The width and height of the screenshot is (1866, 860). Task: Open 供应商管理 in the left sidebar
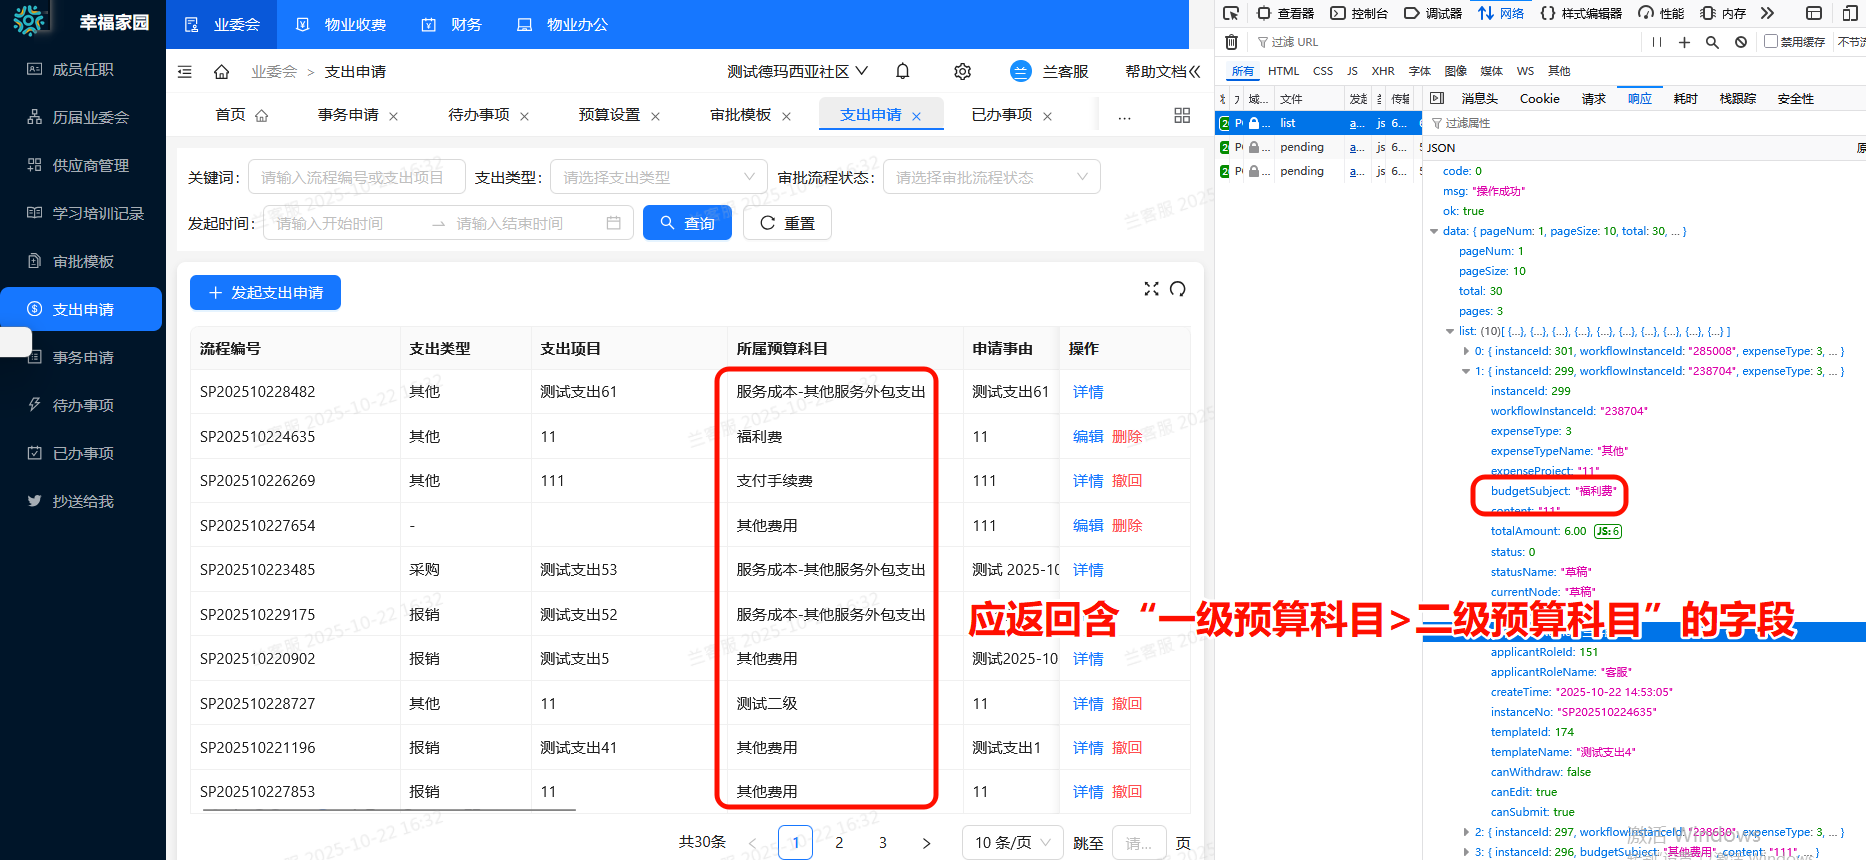pos(90,166)
